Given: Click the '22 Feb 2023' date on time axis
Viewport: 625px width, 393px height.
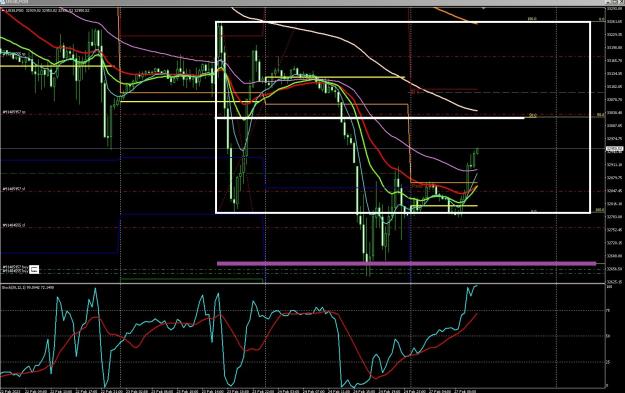Looking at the screenshot, I should [x=9, y=391].
